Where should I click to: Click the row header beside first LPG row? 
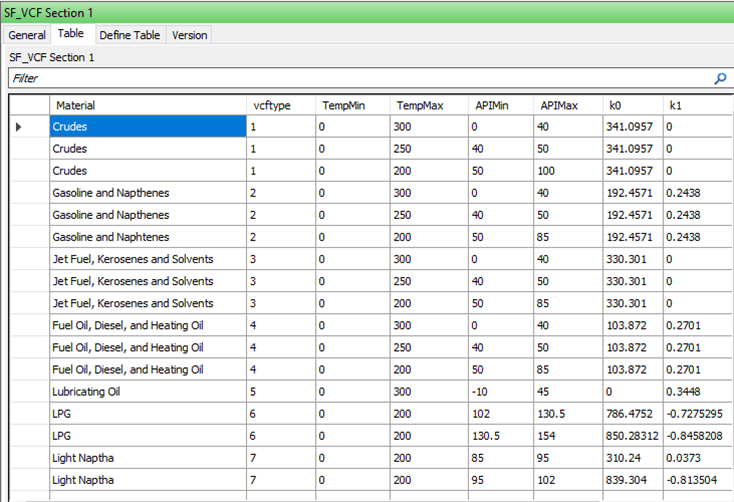coord(29,413)
